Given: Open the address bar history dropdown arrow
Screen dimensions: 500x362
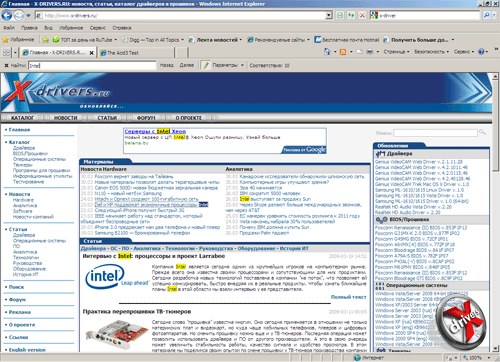Looking at the screenshot, I should pos(329,15).
